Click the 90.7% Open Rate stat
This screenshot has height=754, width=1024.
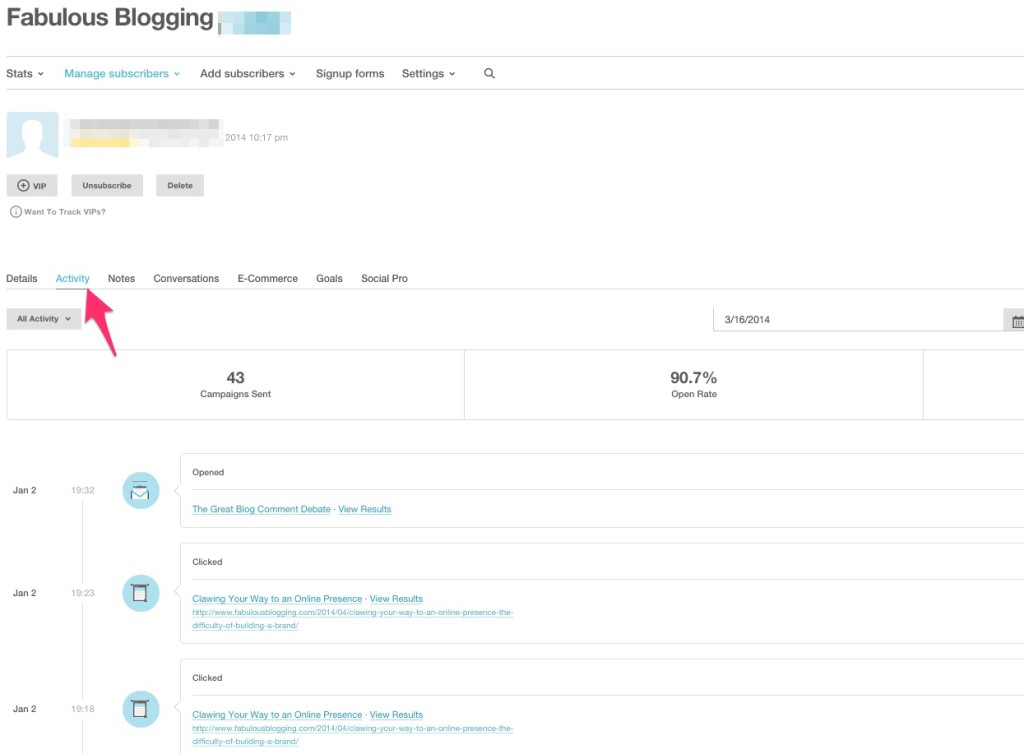[694, 385]
